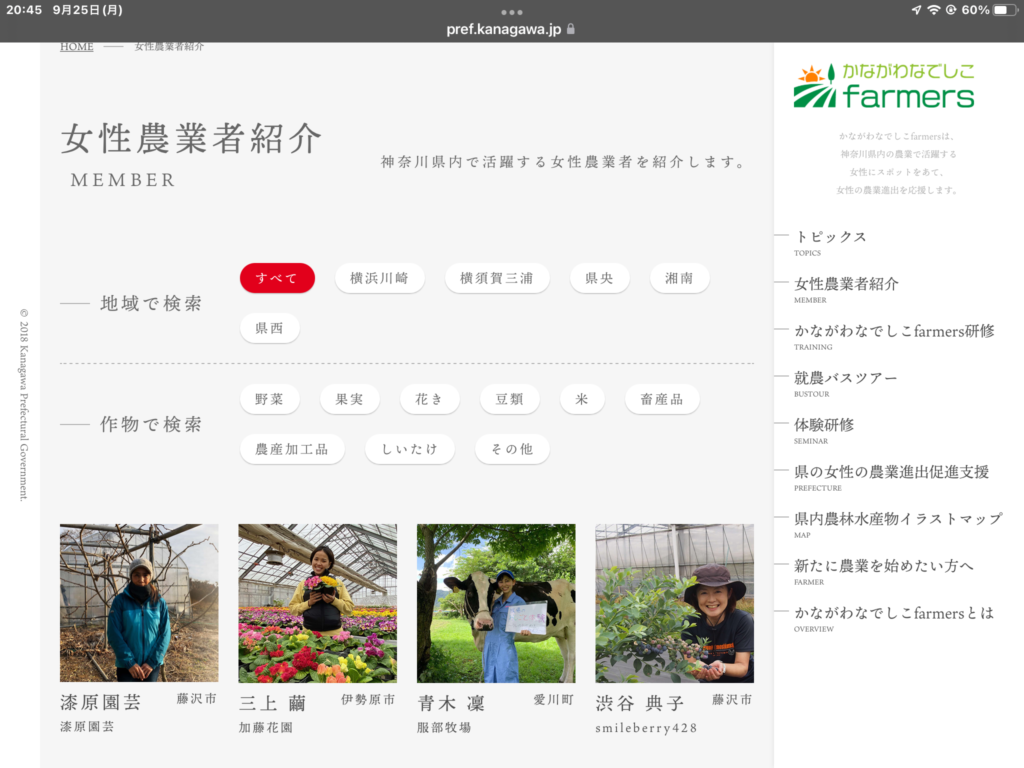Select the 畜産品 crop filter

coord(662,399)
